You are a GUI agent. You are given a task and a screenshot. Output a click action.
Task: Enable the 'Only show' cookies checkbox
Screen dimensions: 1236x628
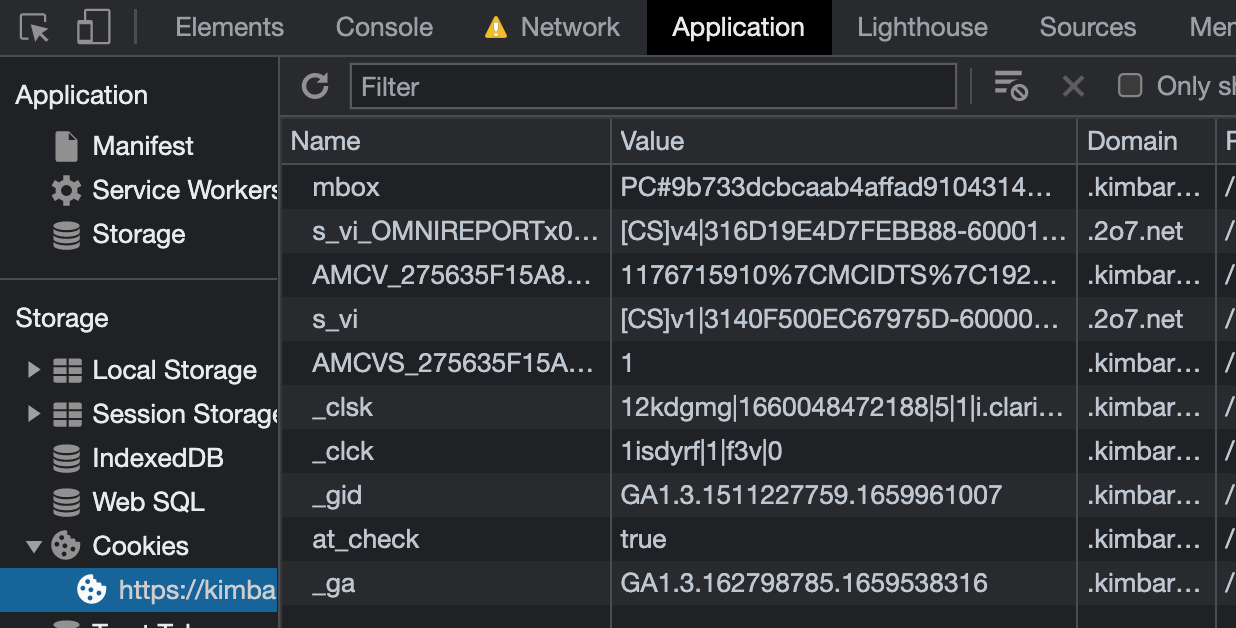(x=1130, y=86)
